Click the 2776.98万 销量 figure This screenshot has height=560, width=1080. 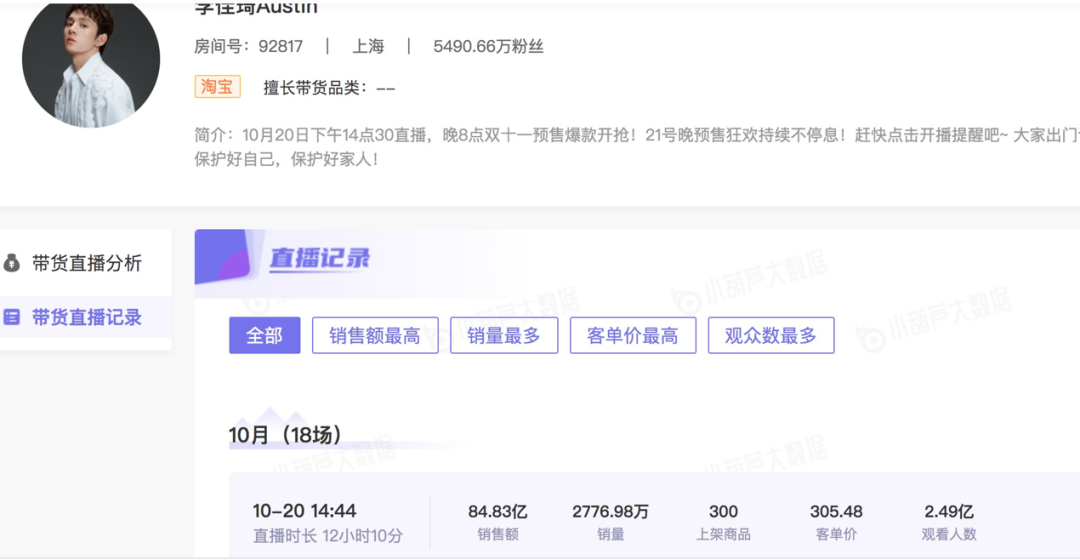click(610, 512)
